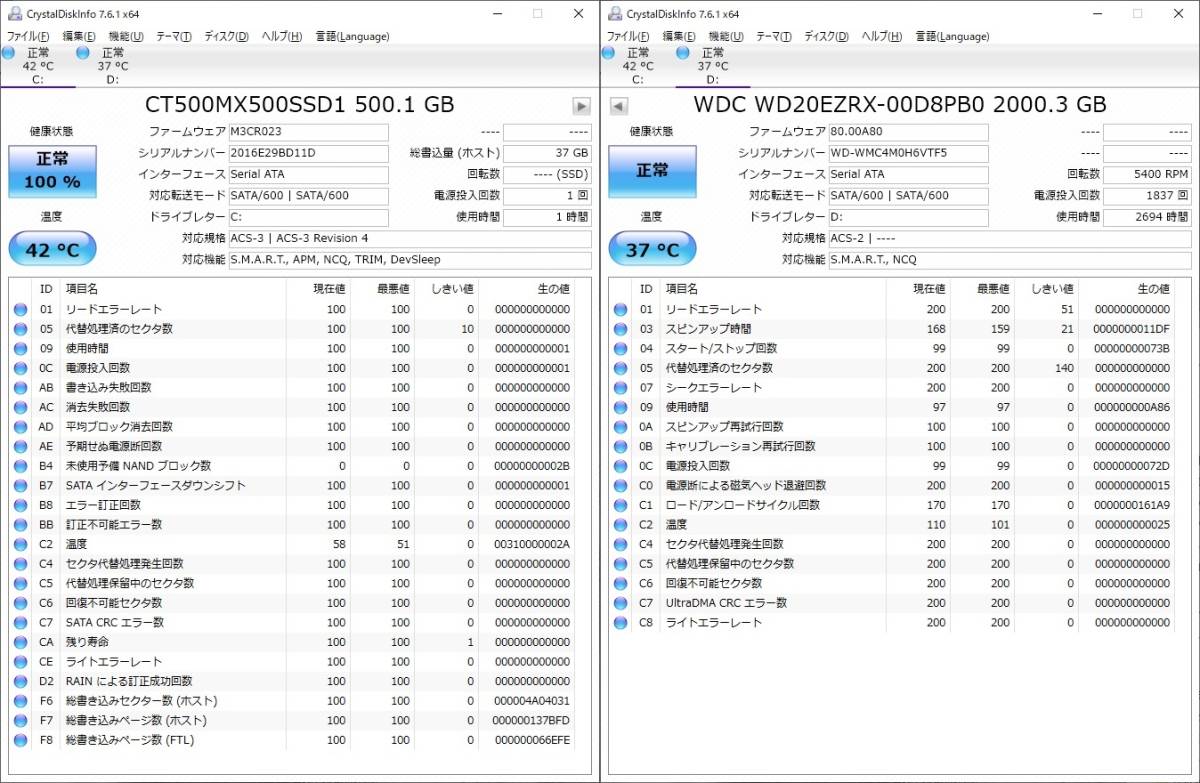Open ディスク menu in right window

click(826, 37)
